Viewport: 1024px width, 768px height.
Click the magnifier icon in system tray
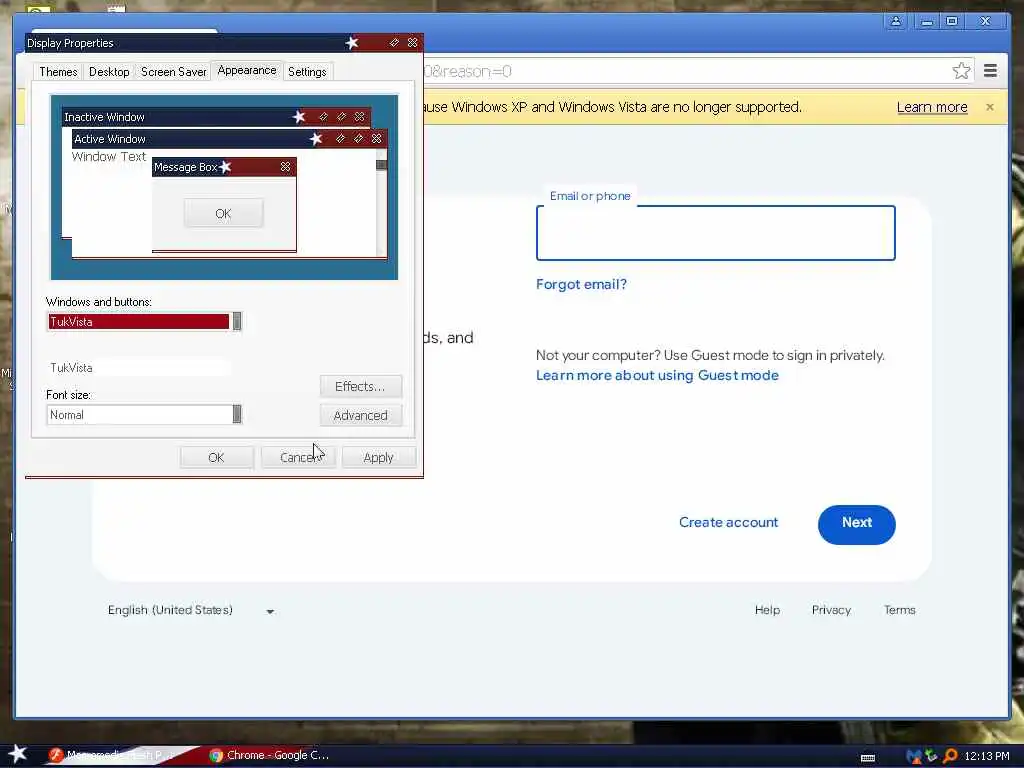click(x=950, y=756)
